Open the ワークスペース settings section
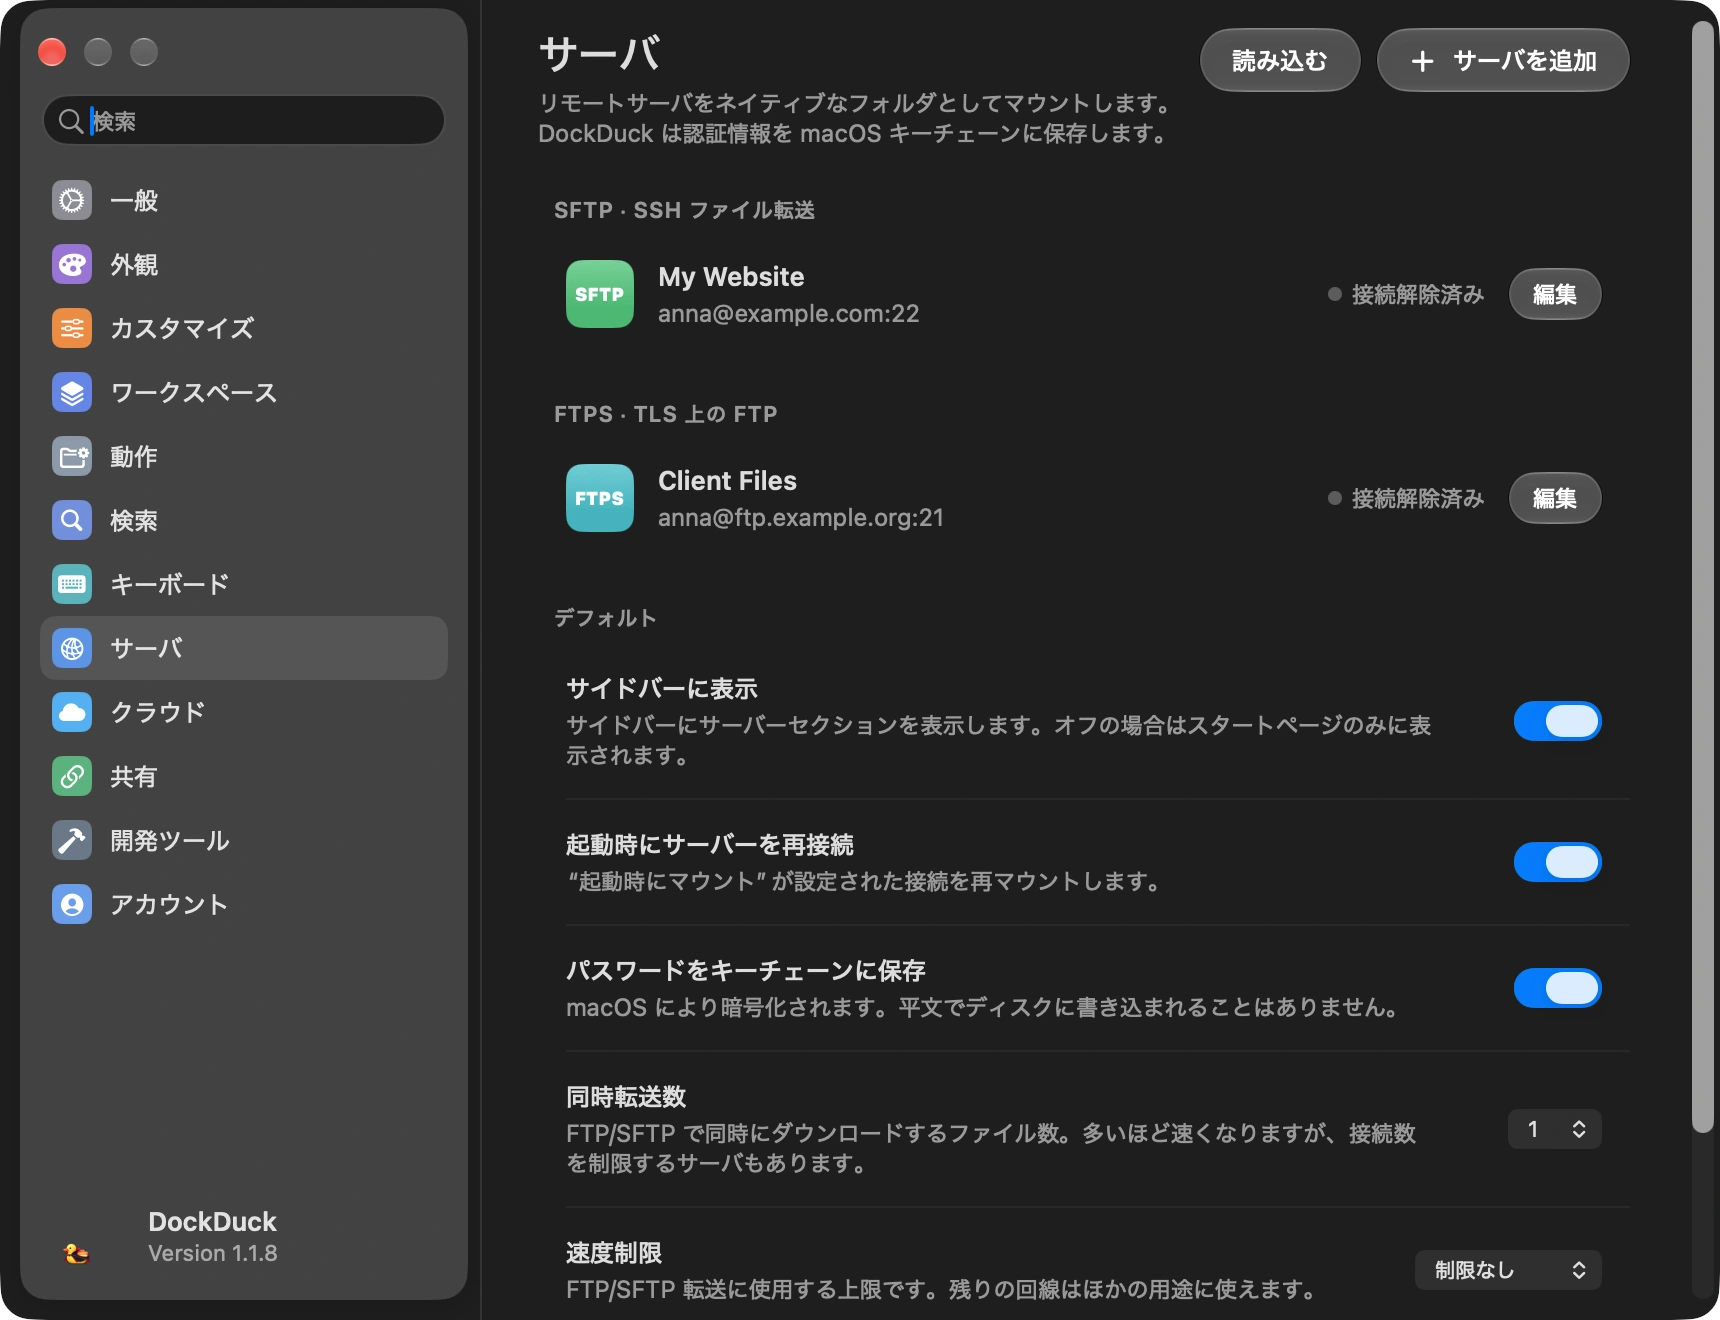 coord(244,393)
